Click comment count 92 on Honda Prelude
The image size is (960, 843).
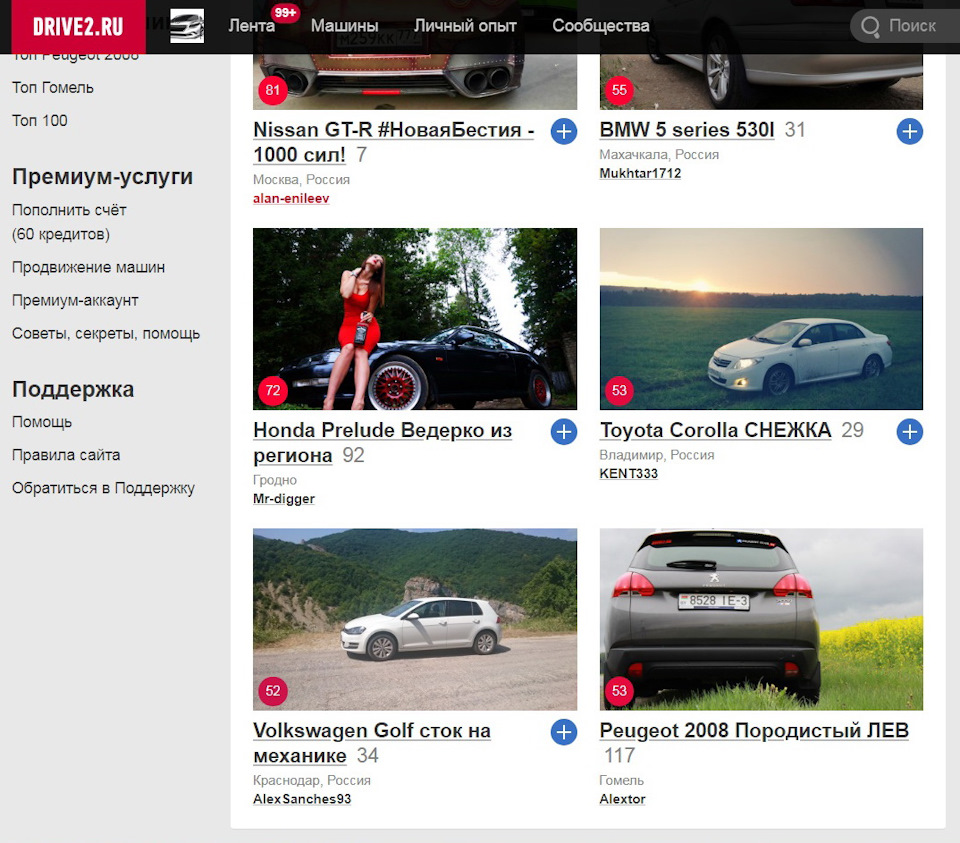(353, 455)
